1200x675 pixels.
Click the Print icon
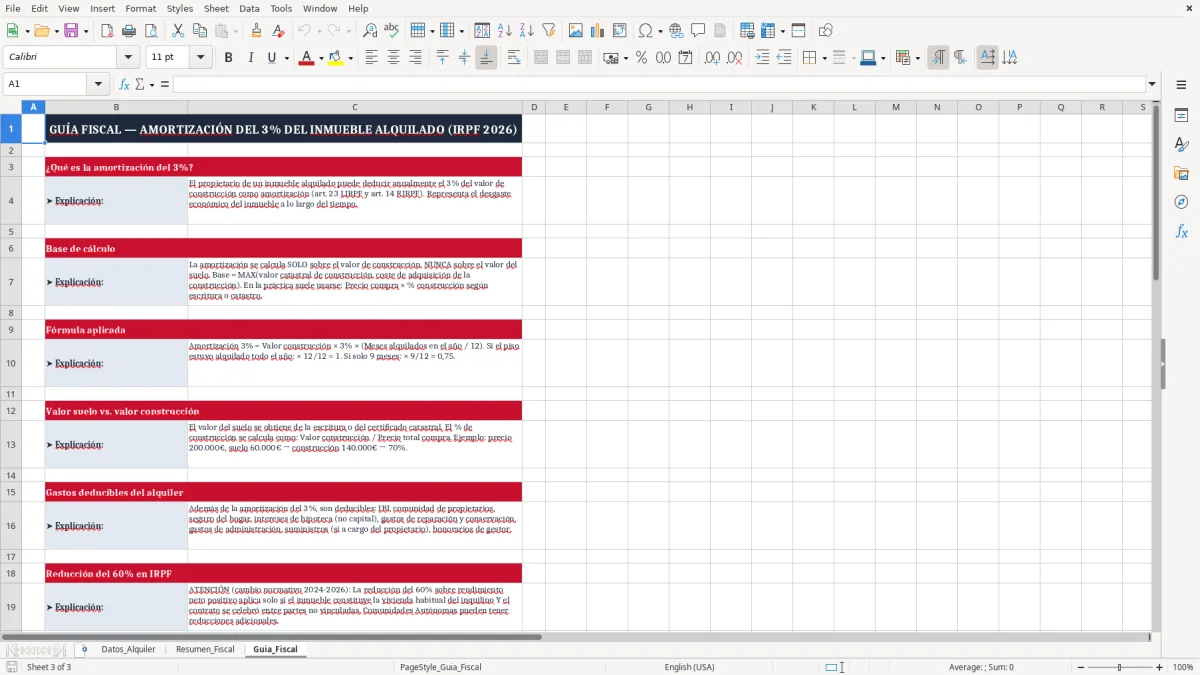(x=127, y=31)
